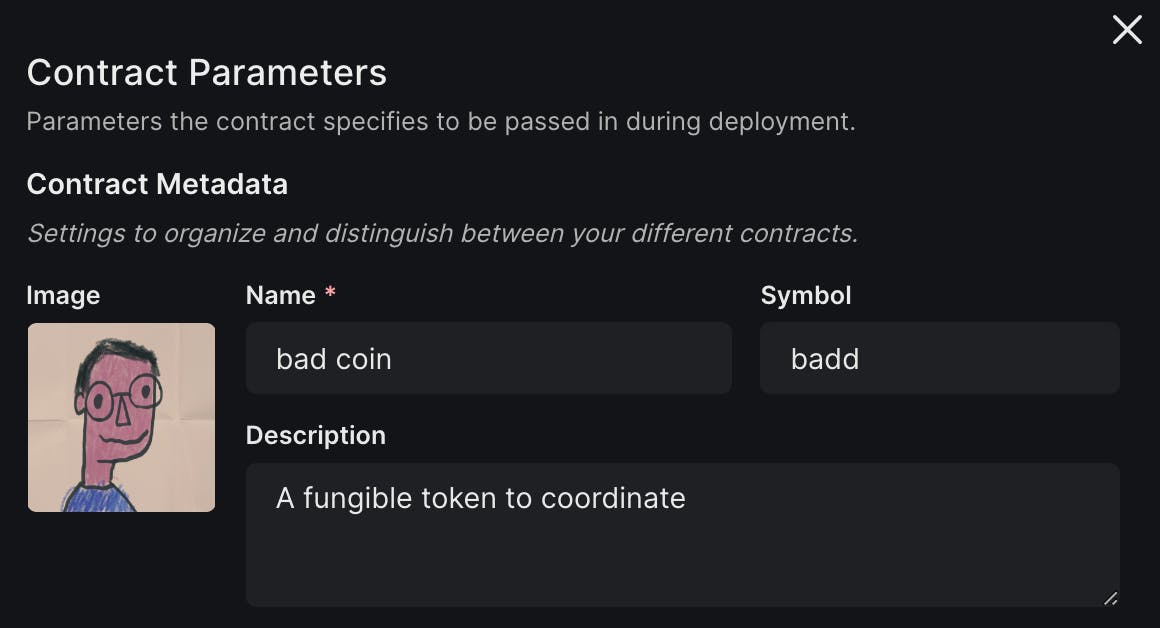Click the red required asterisk beside Name
1160x628 pixels.
click(x=330, y=292)
